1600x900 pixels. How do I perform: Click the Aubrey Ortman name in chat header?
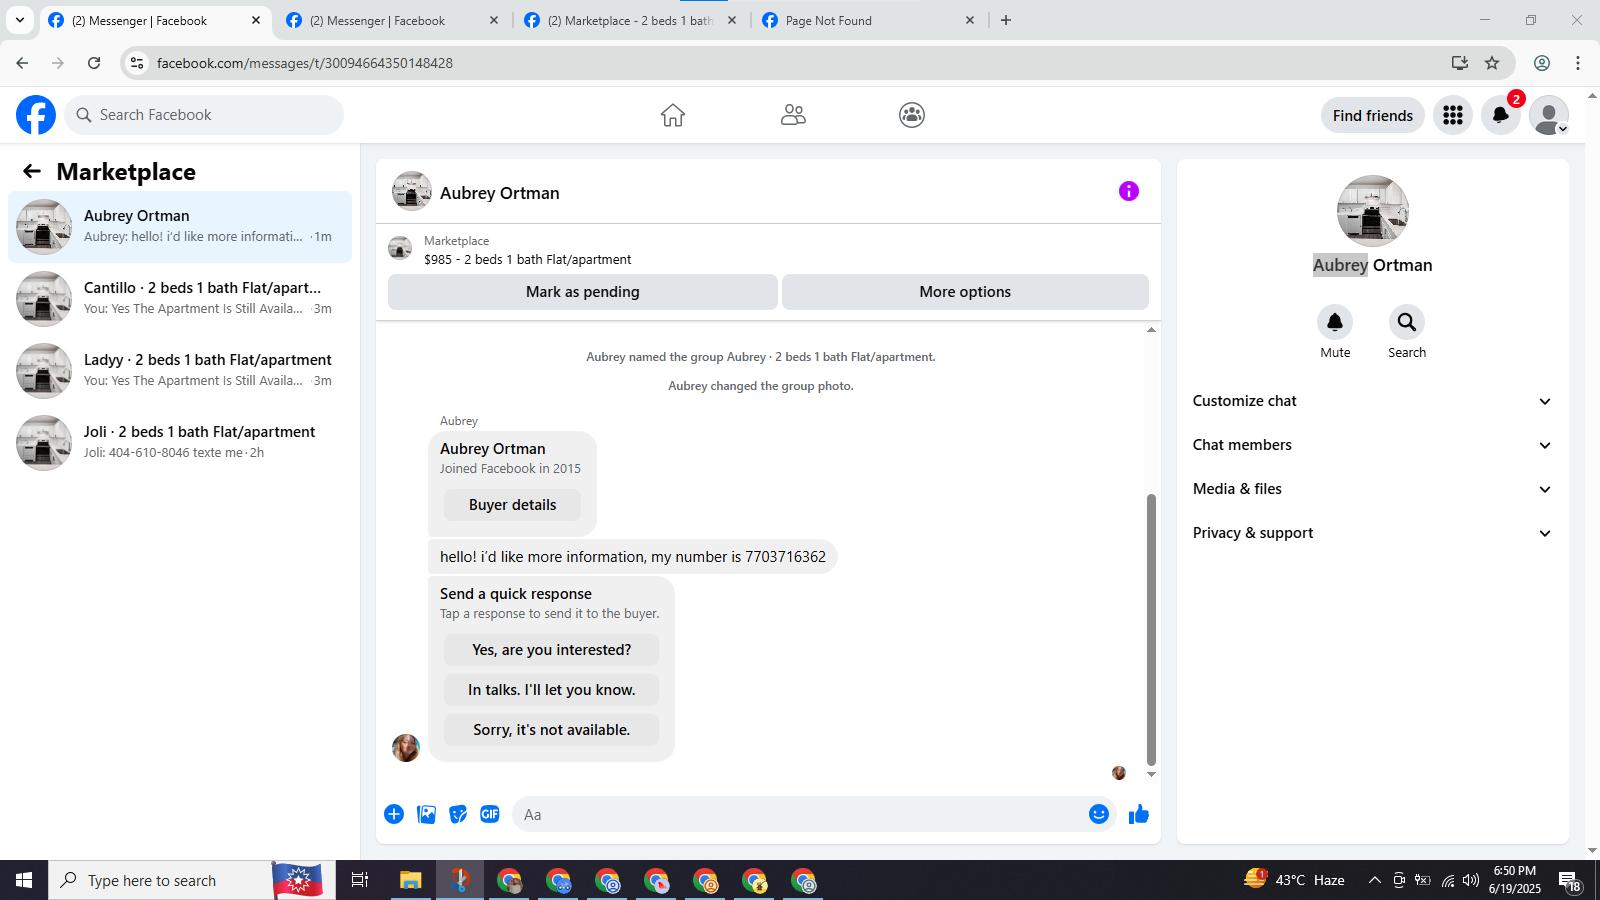(500, 193)
